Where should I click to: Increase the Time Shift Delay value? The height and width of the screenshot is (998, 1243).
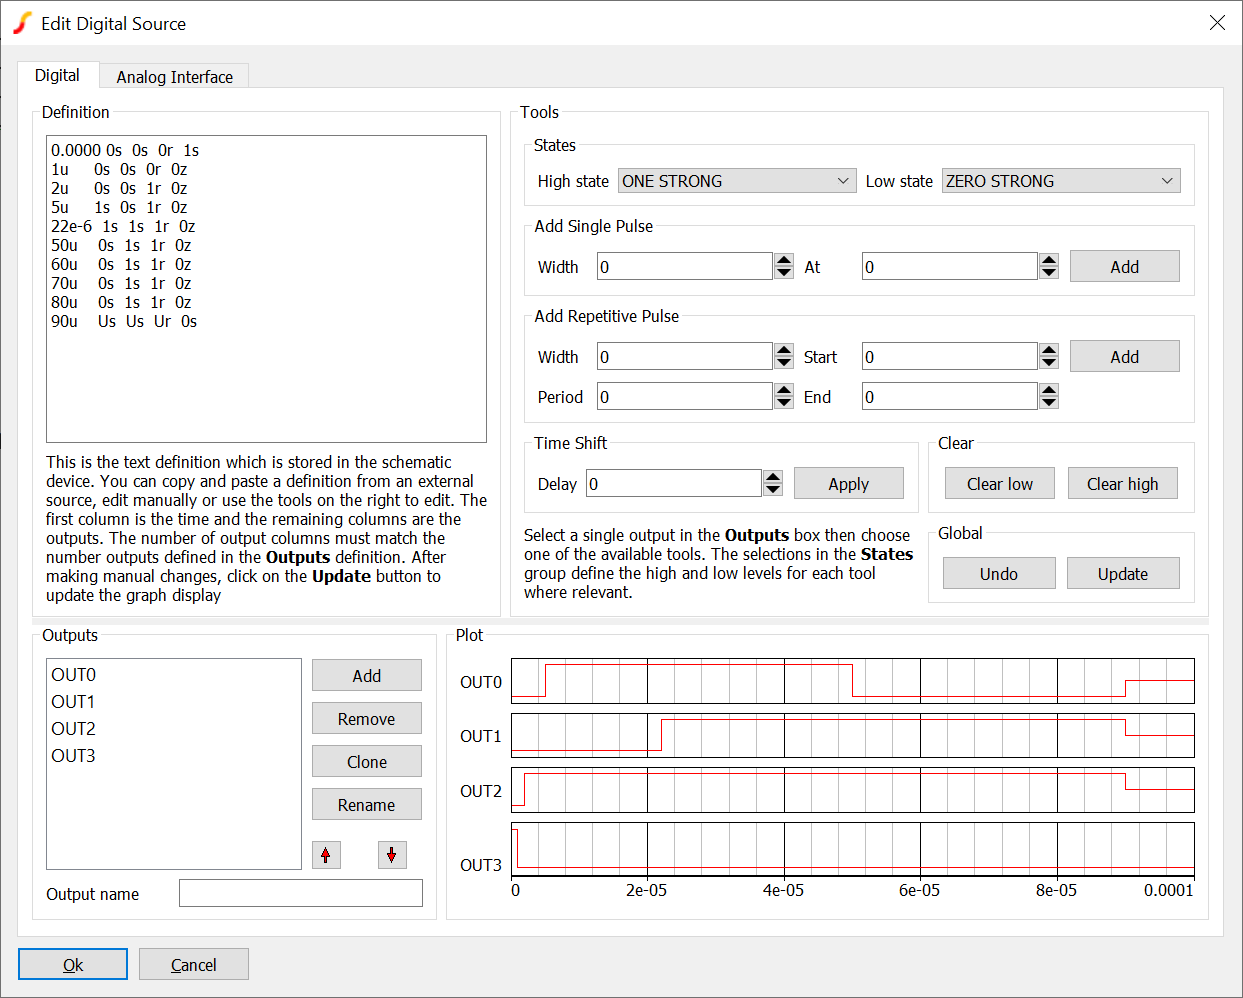[773, 477]
